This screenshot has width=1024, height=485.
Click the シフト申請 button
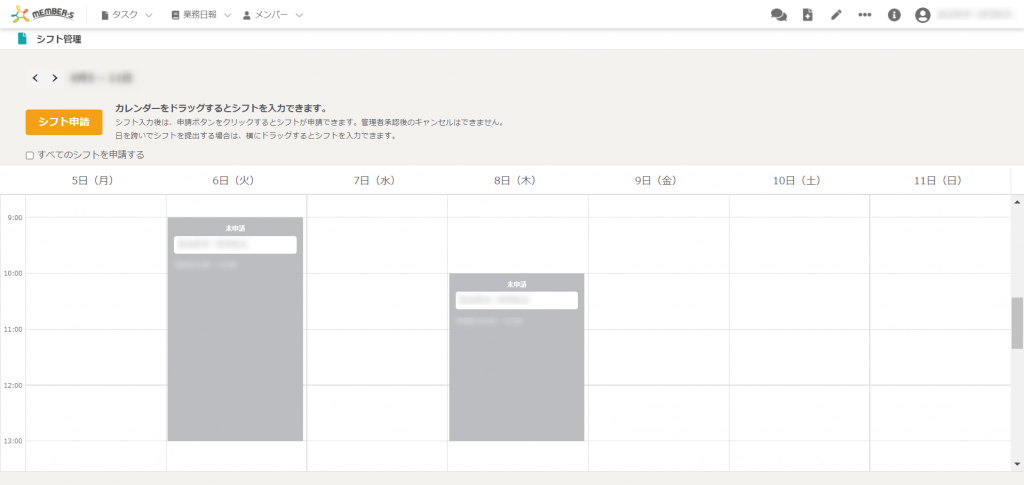[64, 122]
